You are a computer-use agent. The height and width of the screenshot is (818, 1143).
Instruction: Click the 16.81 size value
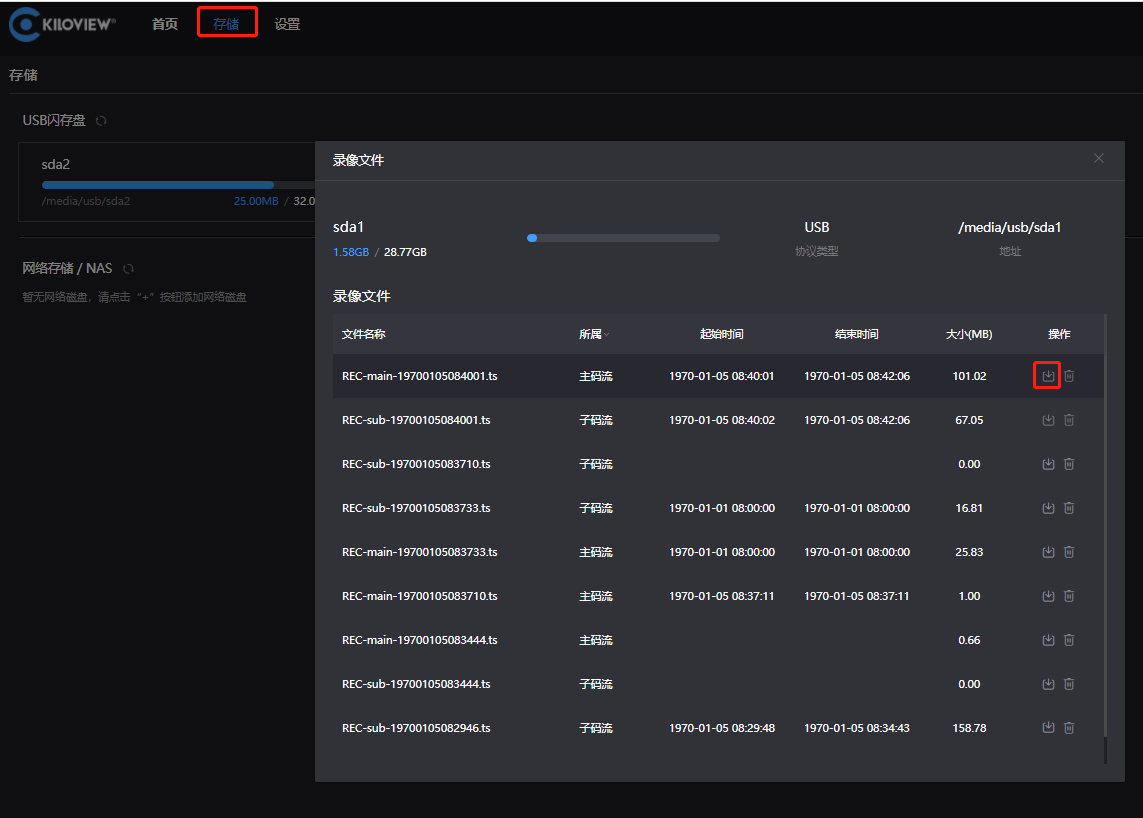click(x=969, y=508)
